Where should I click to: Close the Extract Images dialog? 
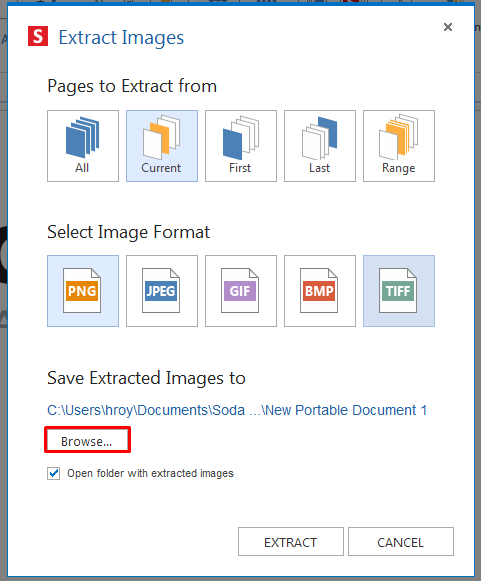(x=448, y=27)
